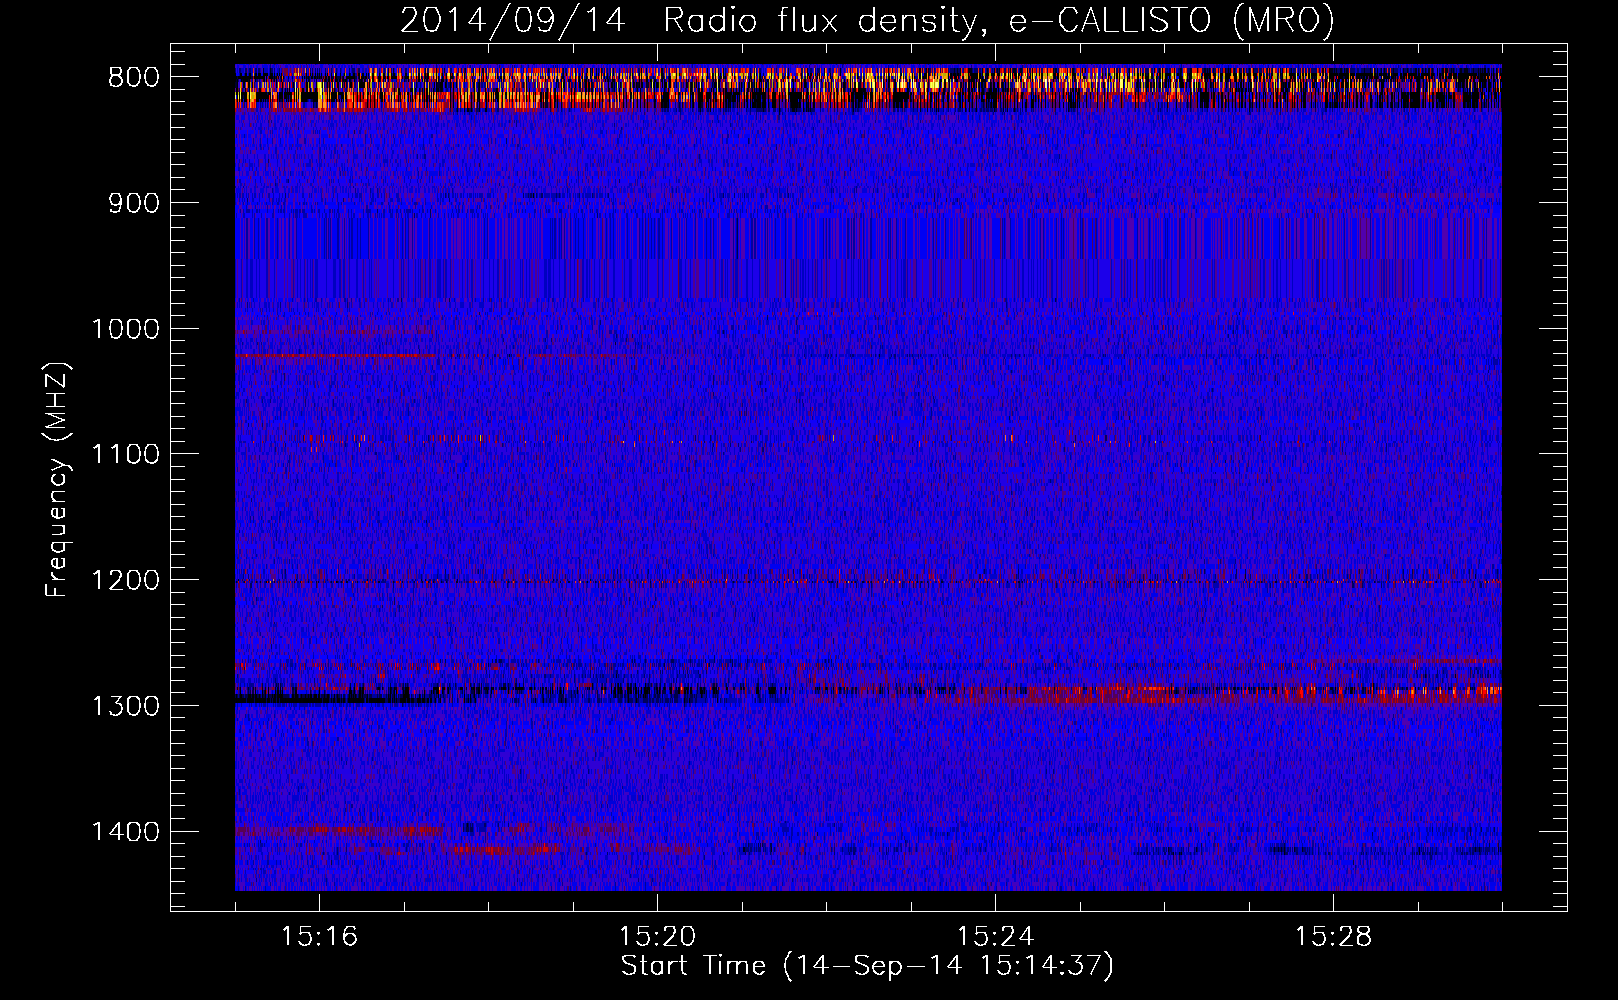Click the 900 frequency tick label
The image size is (1618, 1000).
click(x=133, y=203)
